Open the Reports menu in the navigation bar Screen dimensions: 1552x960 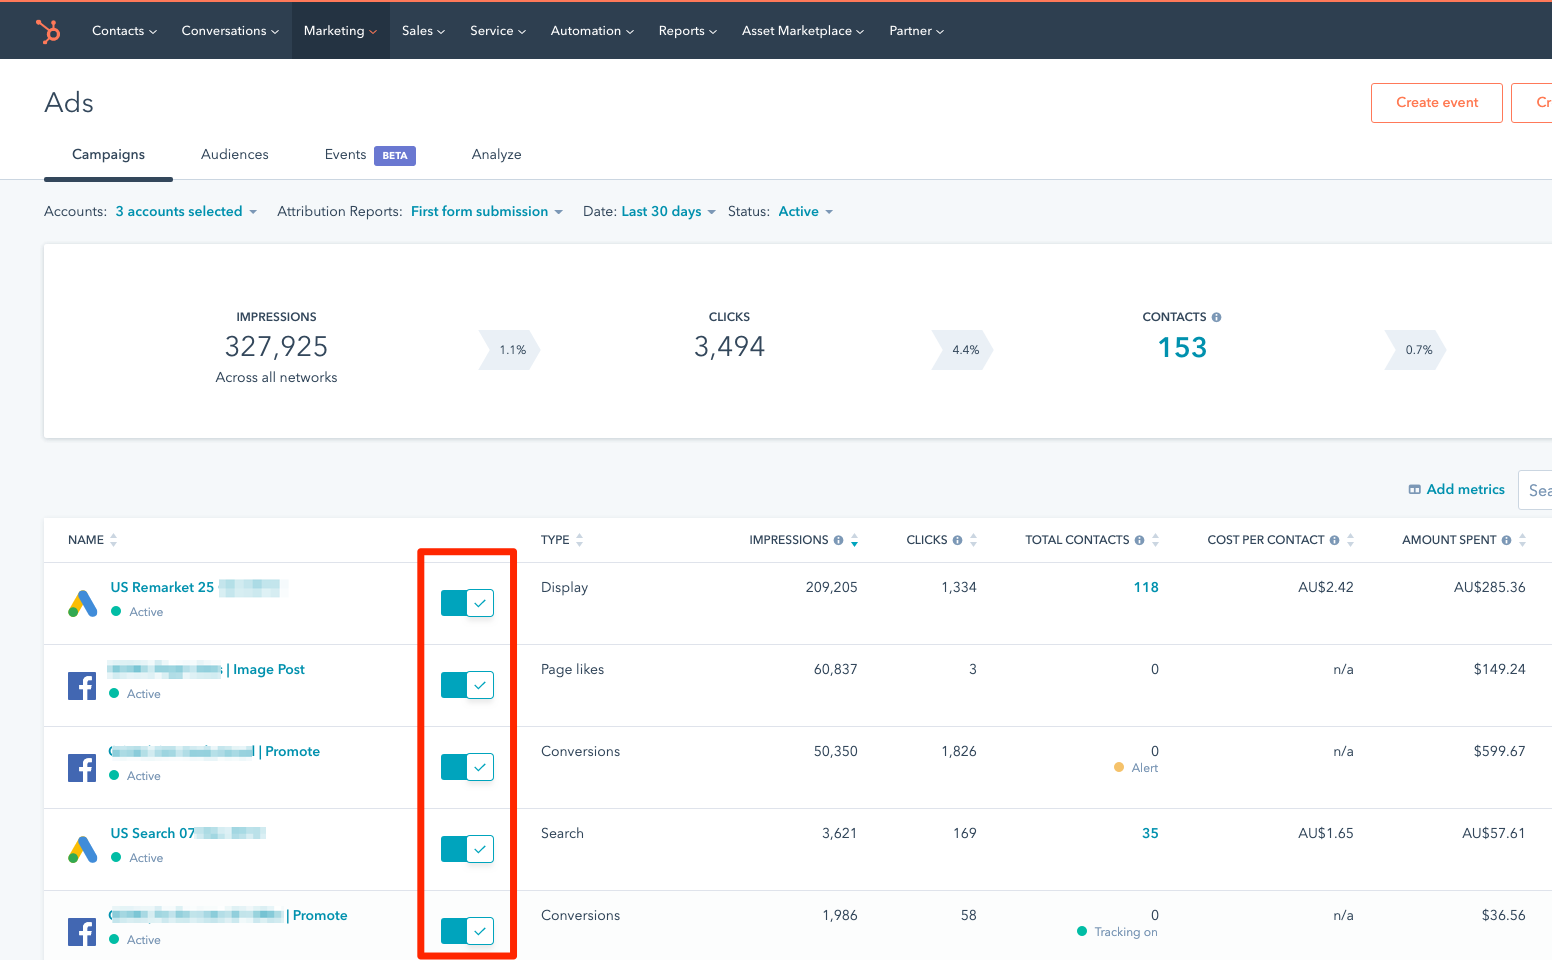[687, 30]
